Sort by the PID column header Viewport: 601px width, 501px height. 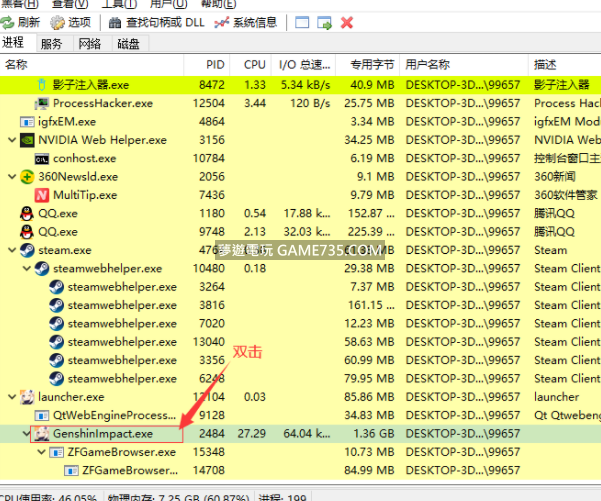[215, 65]
